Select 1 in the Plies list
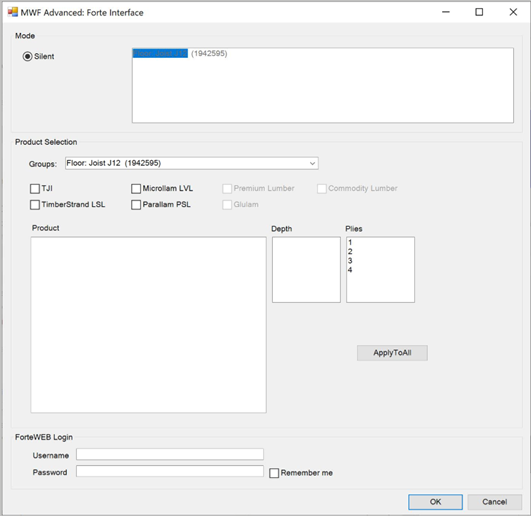Screen dimensions: 531x516 pos(350,242)
